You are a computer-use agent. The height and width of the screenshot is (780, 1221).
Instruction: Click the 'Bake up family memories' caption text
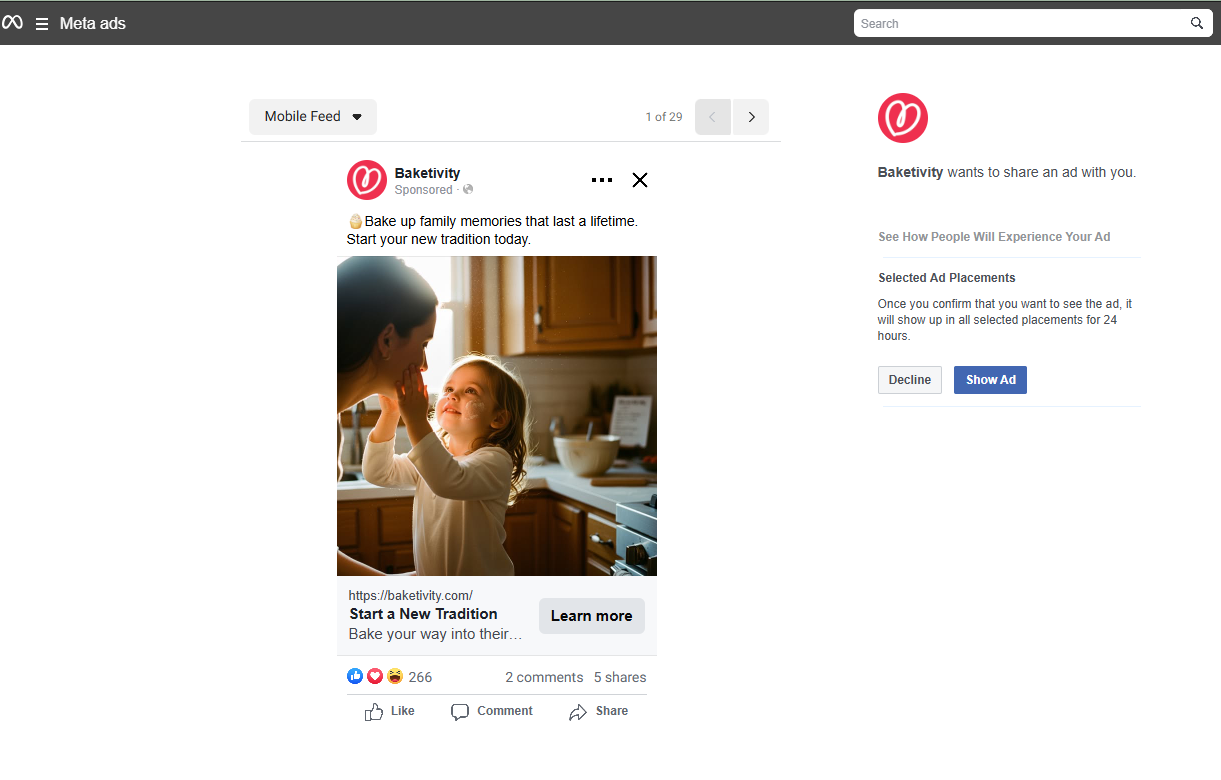coord(492,230)
